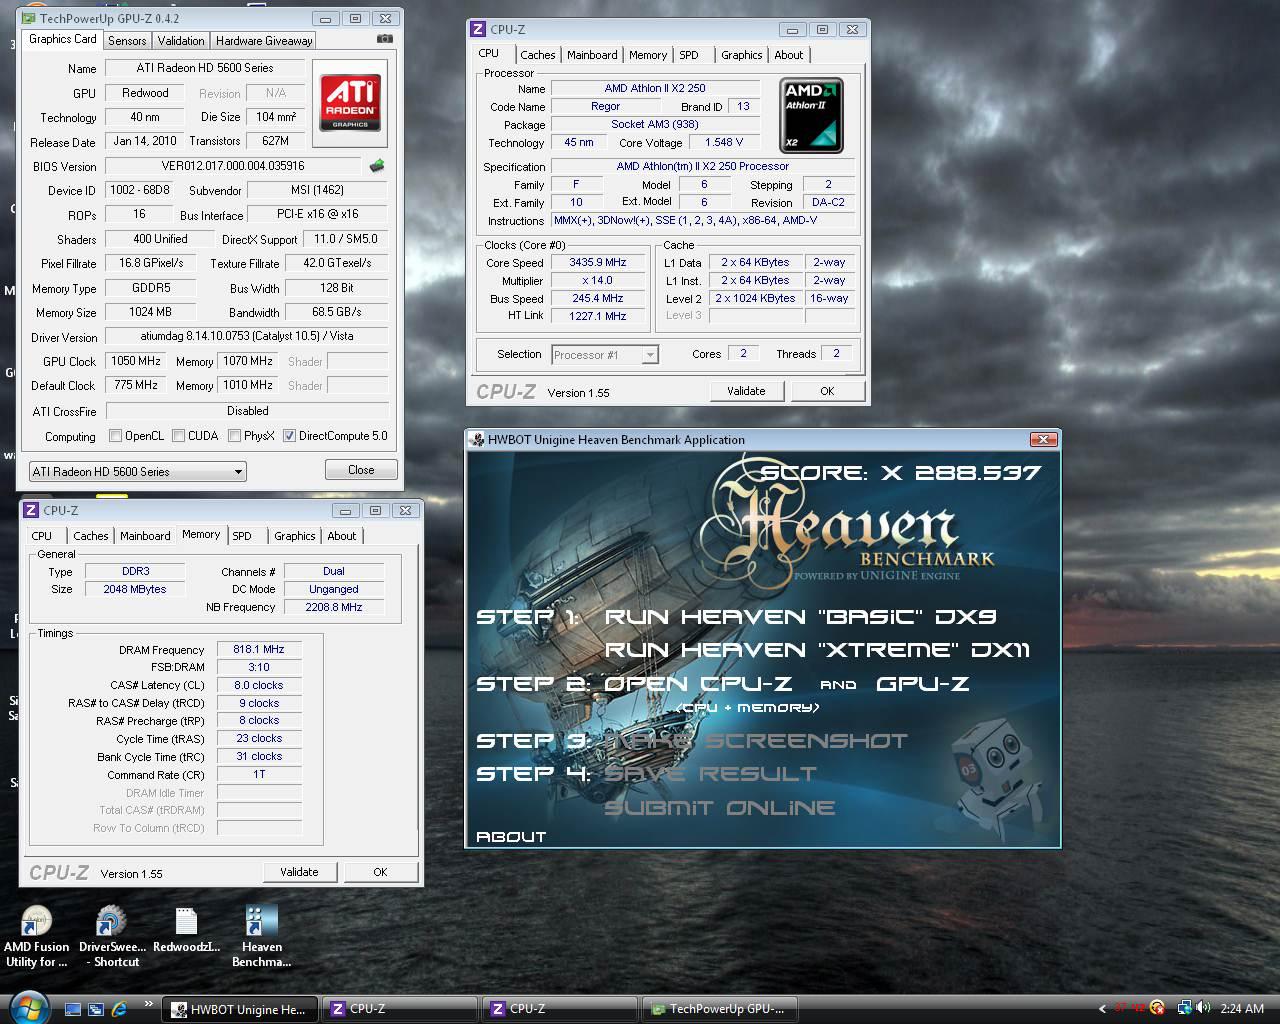This screenshot has width=1280, height=1024.
Task: Click Validate in CPU-Z Memory window
Action: (x=299, y=872)
